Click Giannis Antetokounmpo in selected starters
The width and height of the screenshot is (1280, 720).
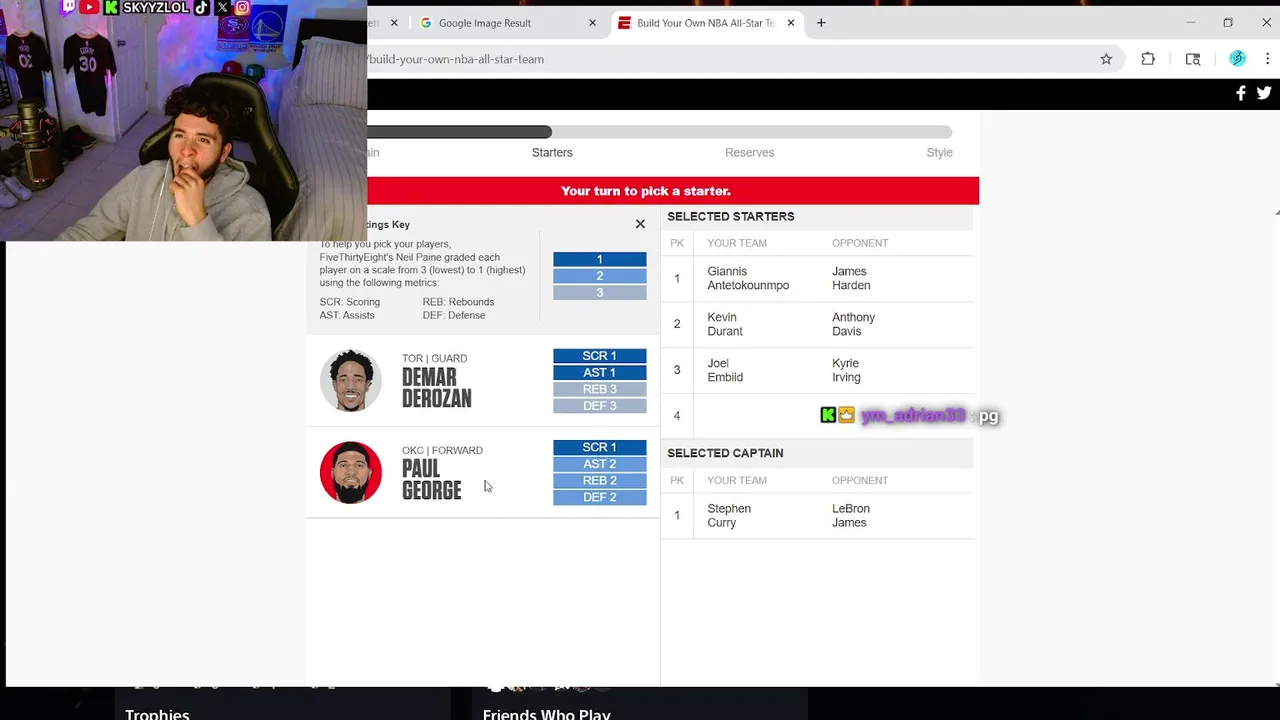748,278
